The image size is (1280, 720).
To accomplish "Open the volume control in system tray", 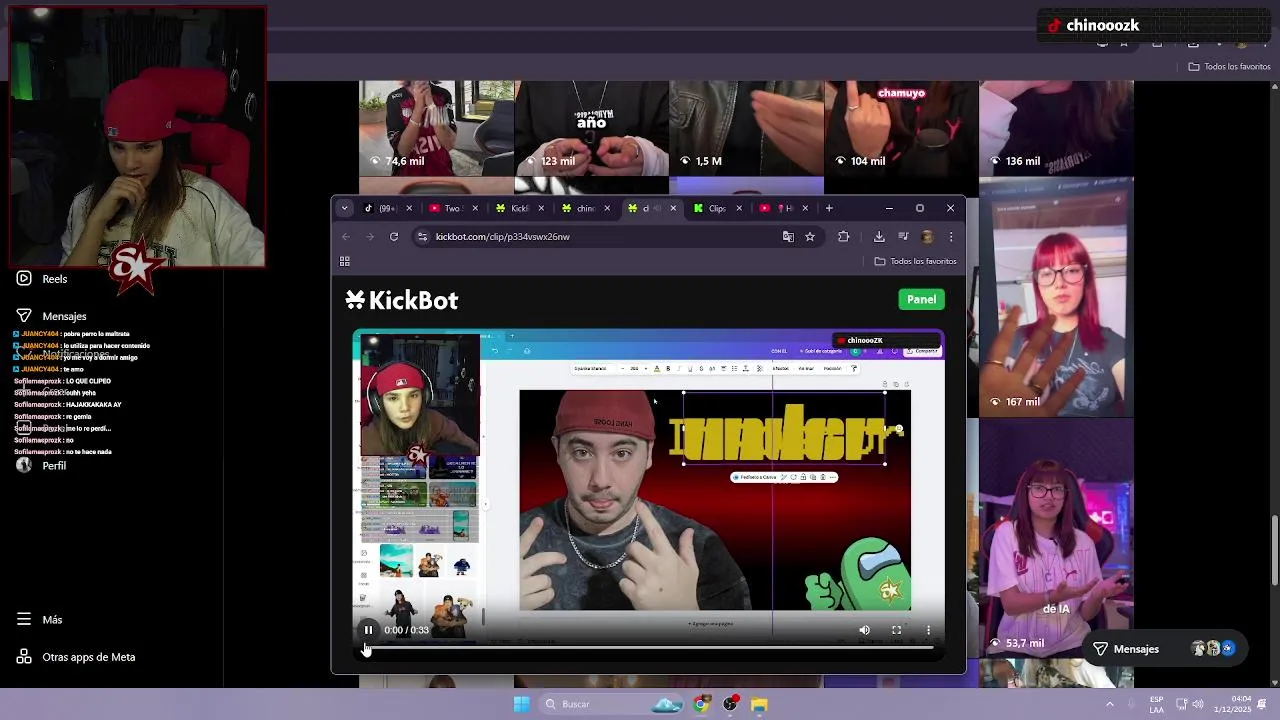I will 1198,704.
